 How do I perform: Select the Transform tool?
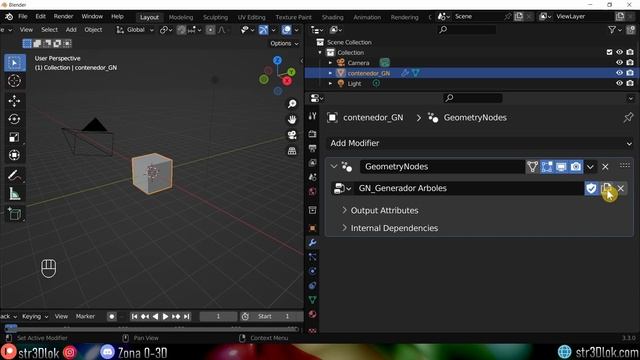(x=15, y=155)
